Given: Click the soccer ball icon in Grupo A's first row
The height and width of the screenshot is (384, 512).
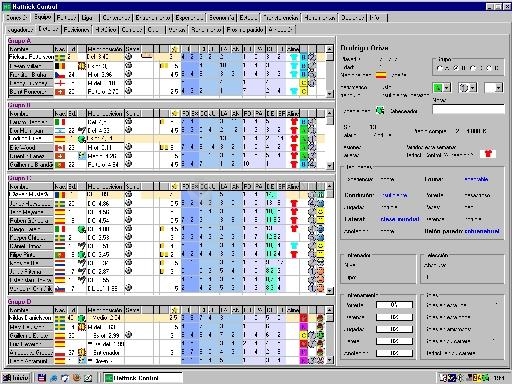Looking at the screenshot, I should click(x=128, y=57).
